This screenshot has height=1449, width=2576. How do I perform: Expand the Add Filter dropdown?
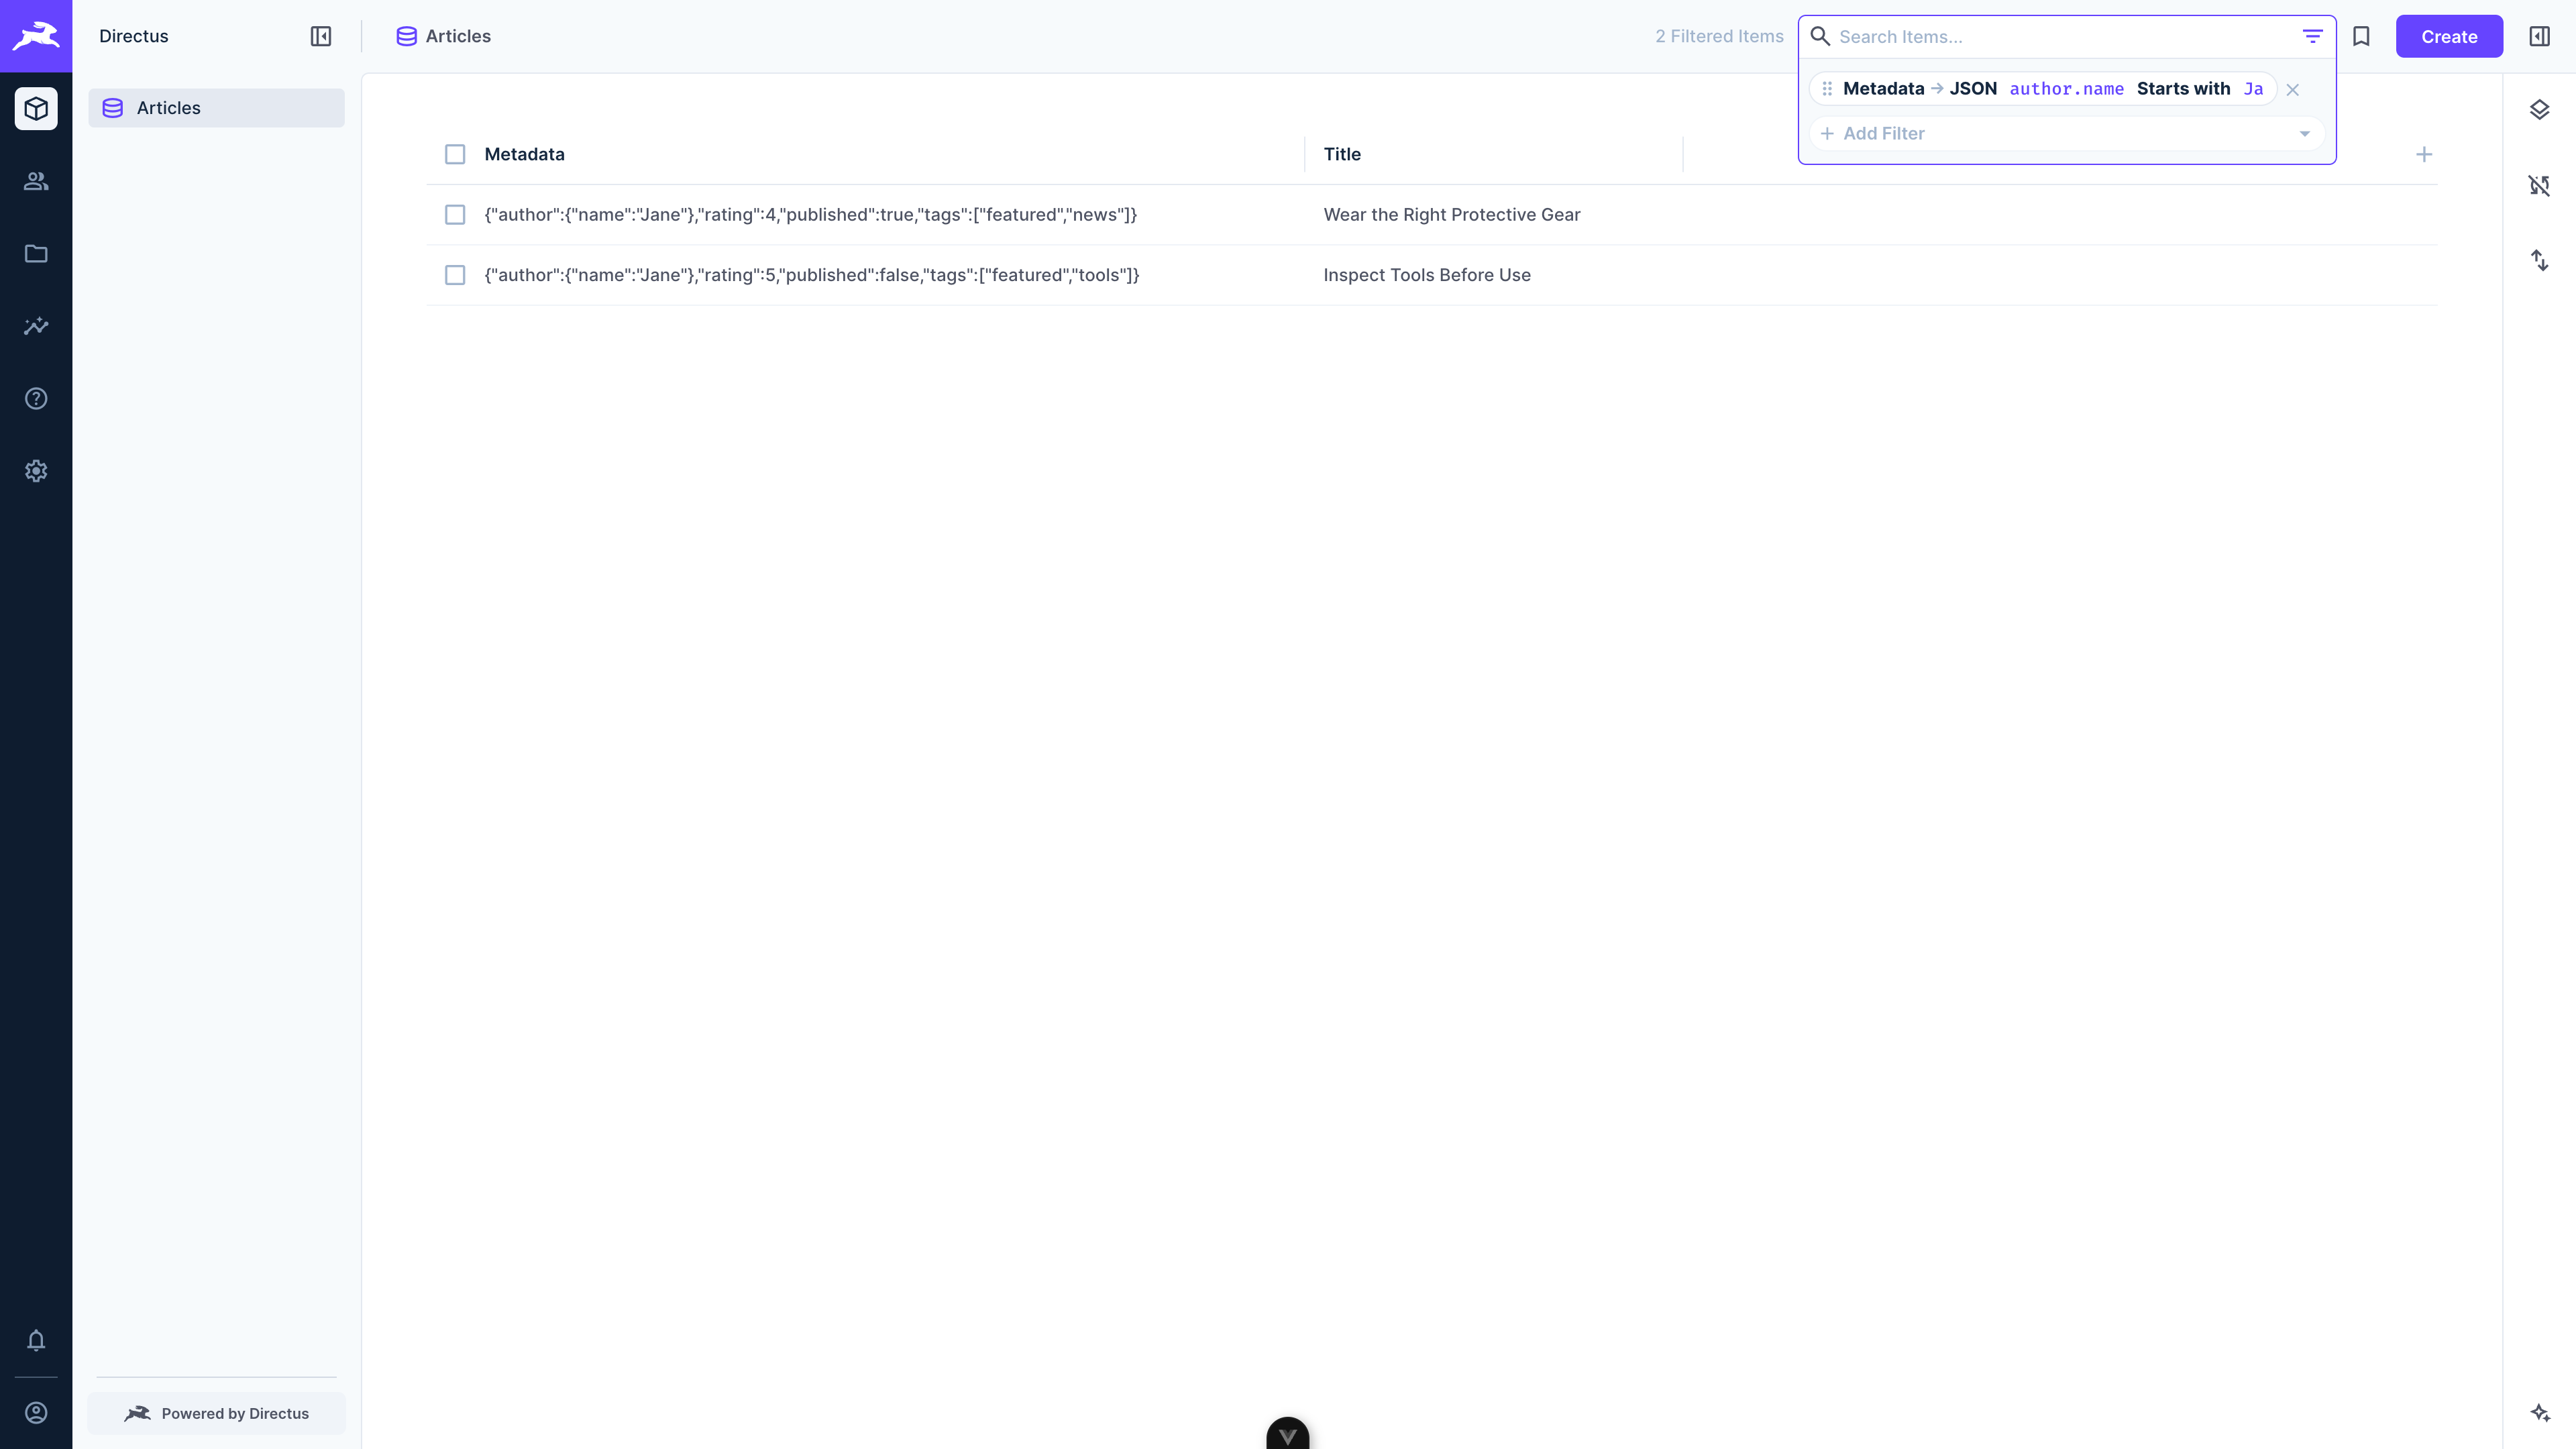(2067, 133)
